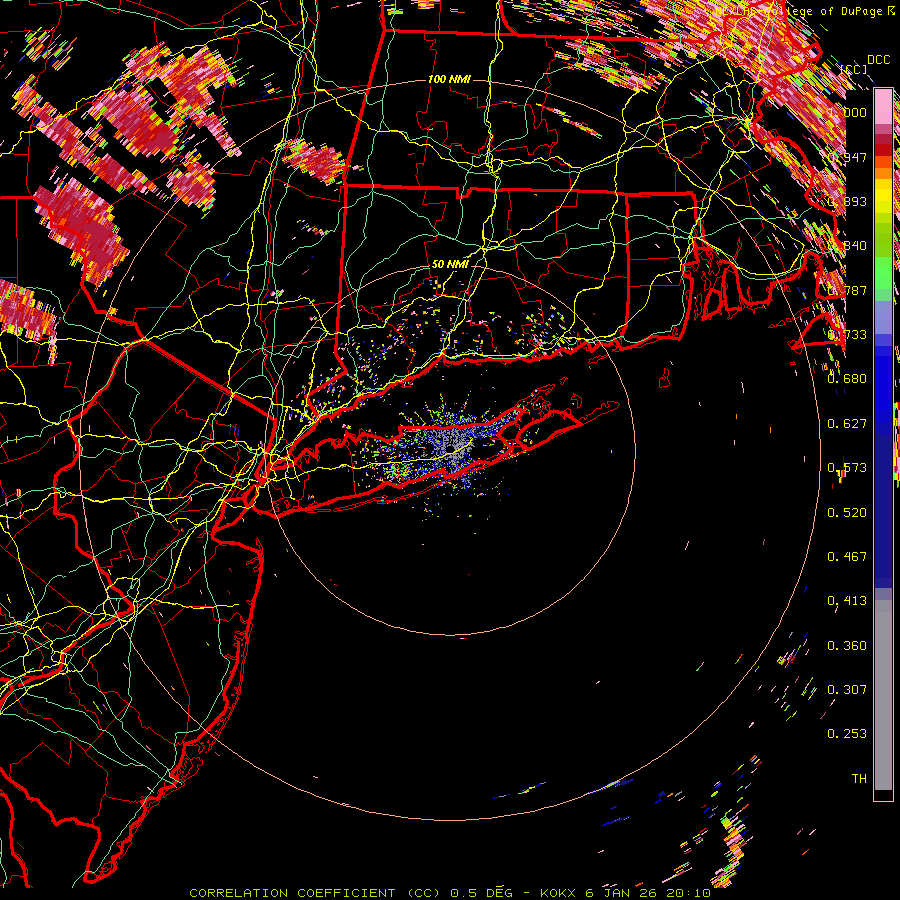This screenshot has width=900, height=900.
Task: Click the 20:10 timestamp
Action: coord(690,893)
